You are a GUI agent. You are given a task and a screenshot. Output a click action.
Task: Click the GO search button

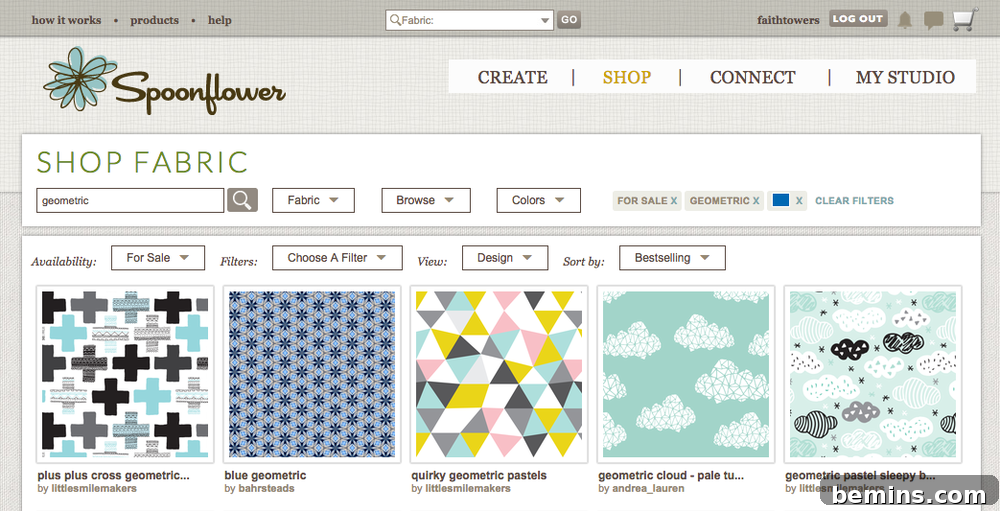pyautogui.click(x=569, y=20)
